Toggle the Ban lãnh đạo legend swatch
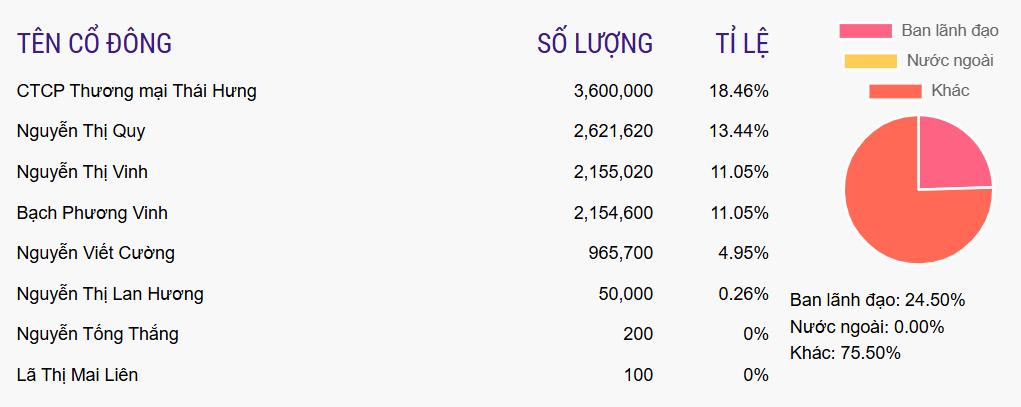The width and height of the screenshot is (1021, 407). [x=865, y=31]
